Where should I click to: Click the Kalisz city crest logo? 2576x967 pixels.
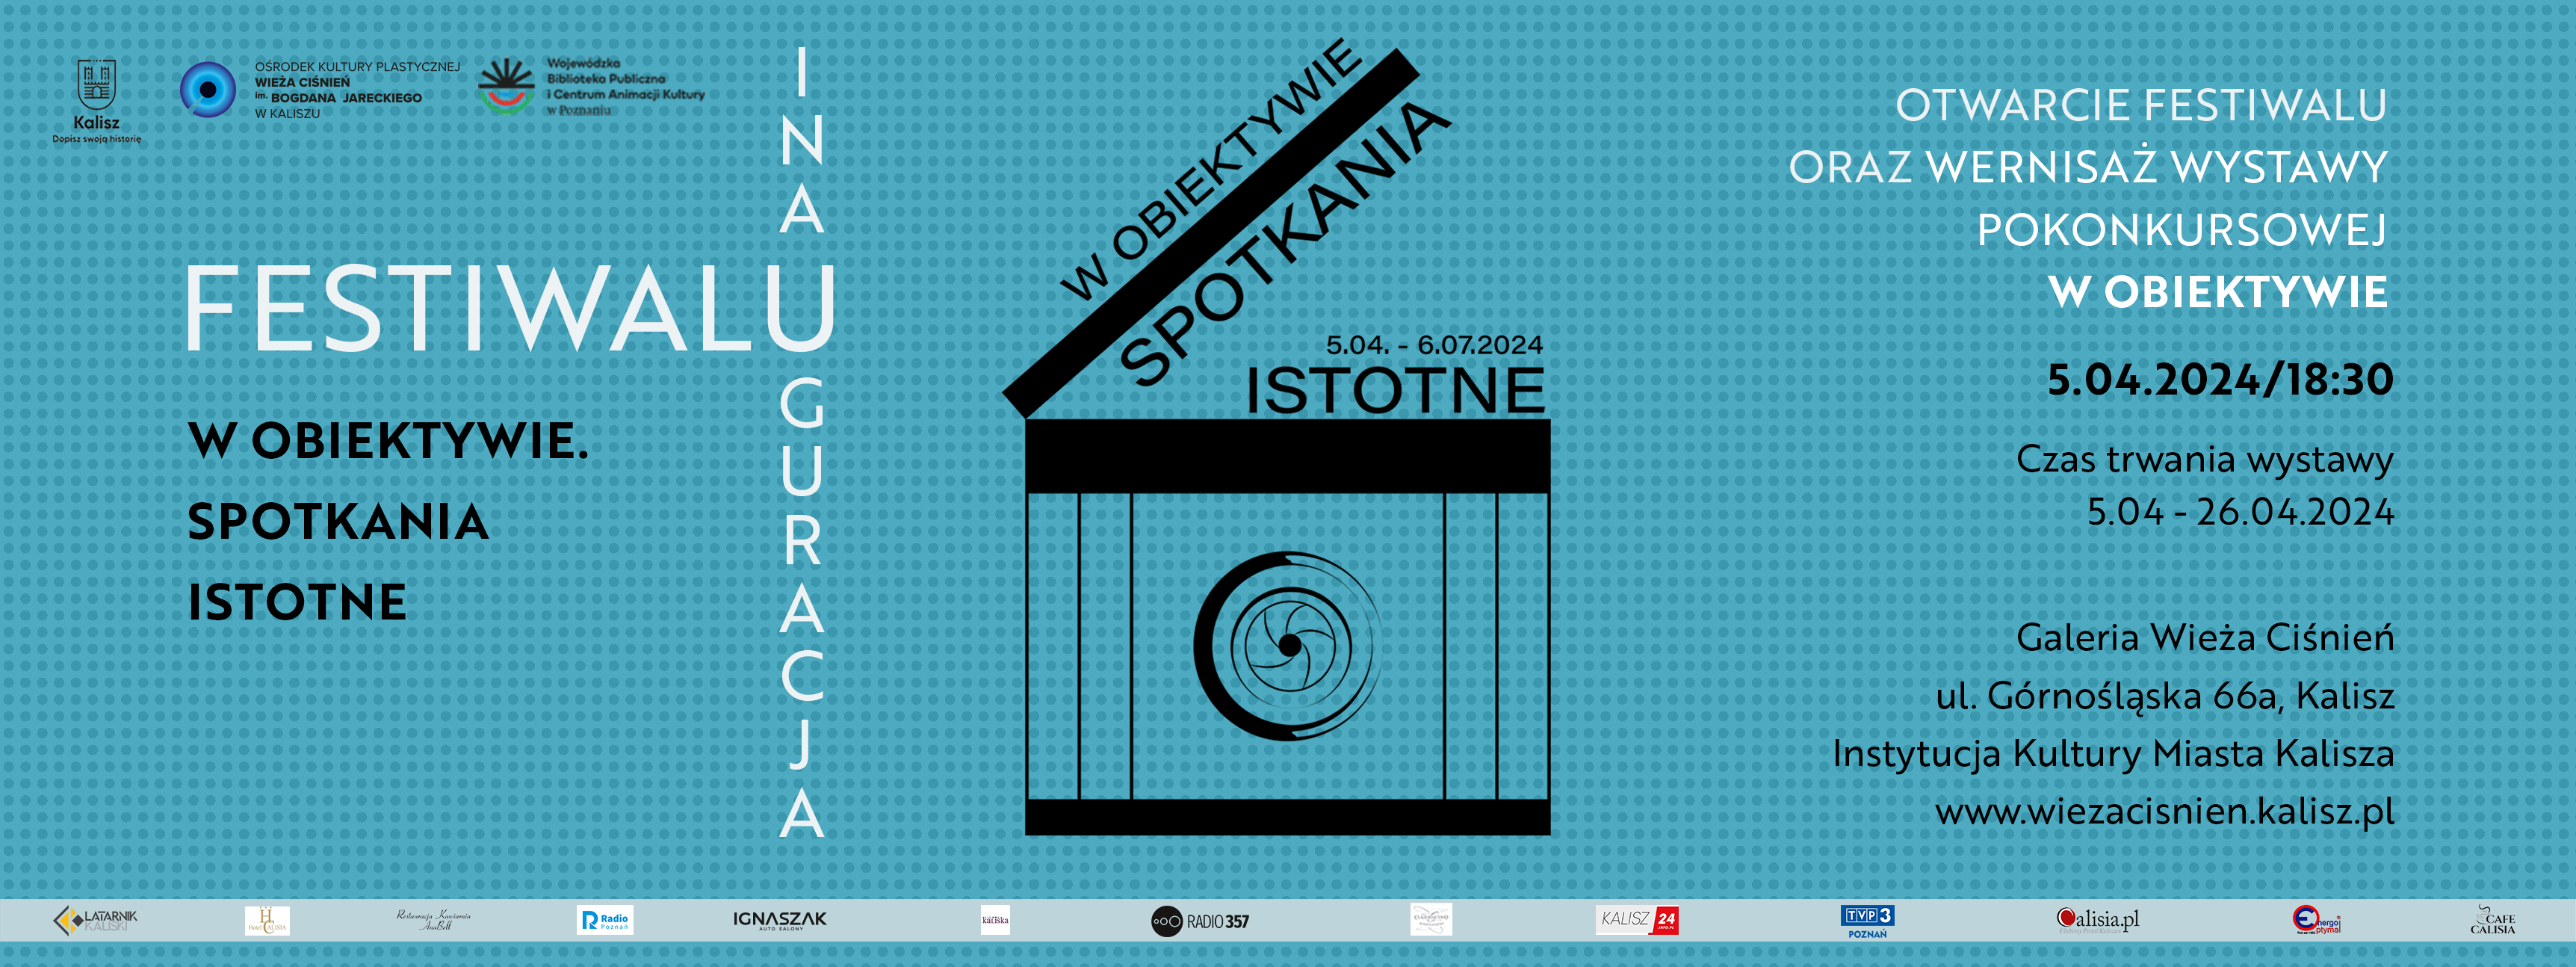coord(97,86)
